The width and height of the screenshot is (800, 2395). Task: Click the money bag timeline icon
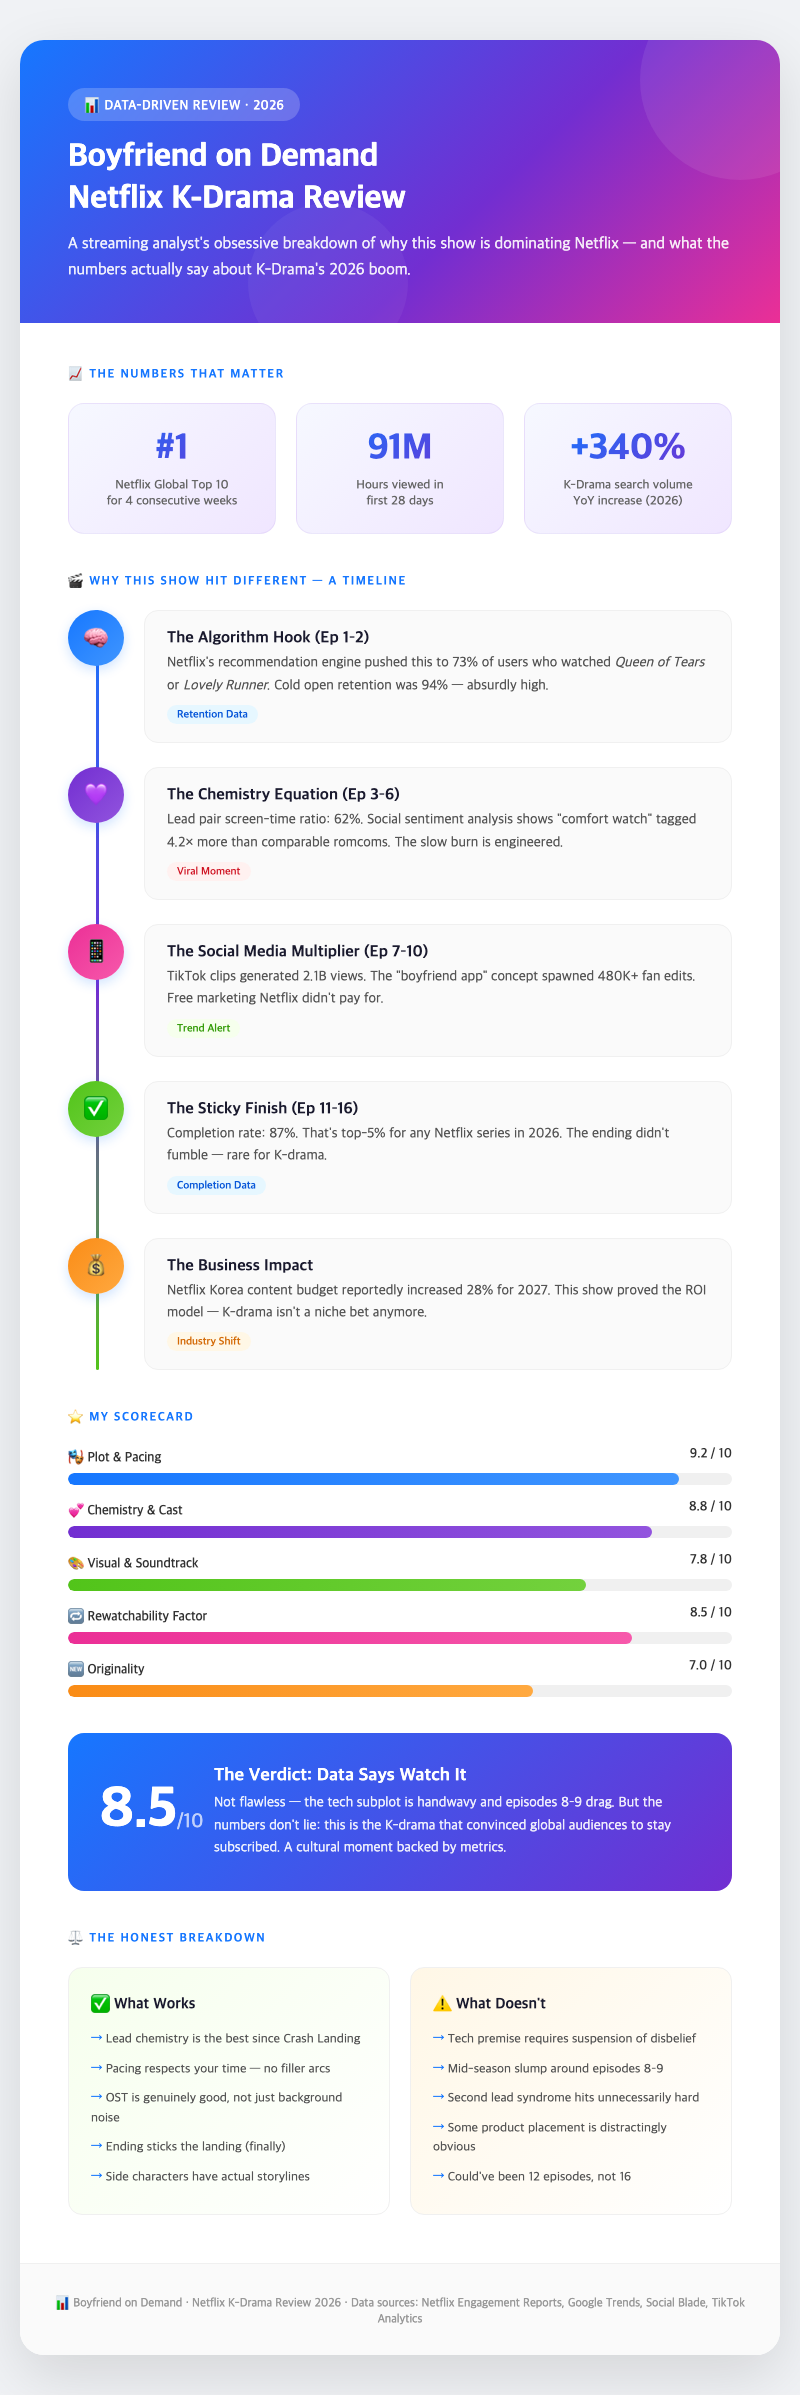click(96, 1266)
